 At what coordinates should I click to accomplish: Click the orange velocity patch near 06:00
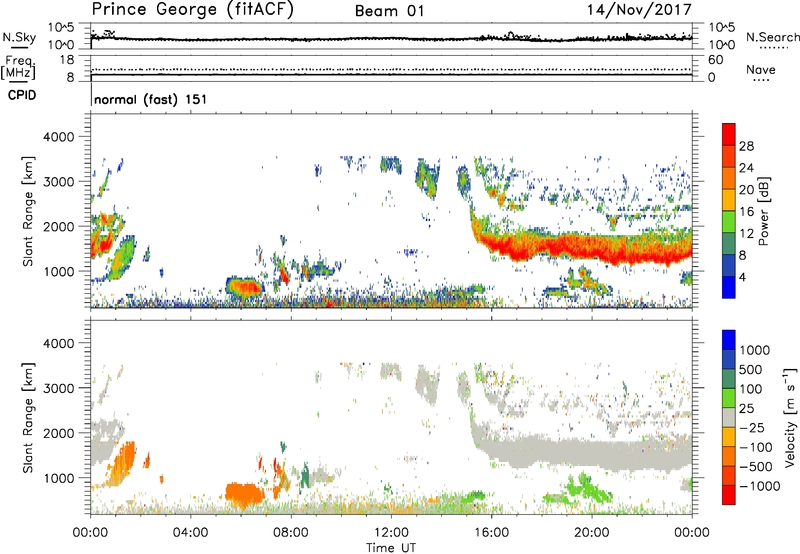coord(244,494)
